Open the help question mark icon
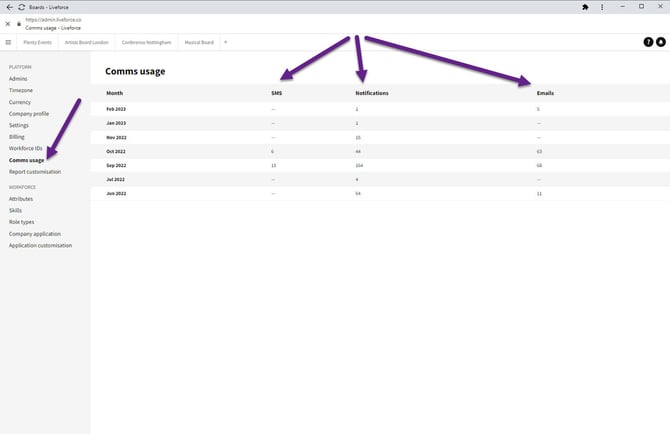Screen dimensions: 670x434 [648, 42]
